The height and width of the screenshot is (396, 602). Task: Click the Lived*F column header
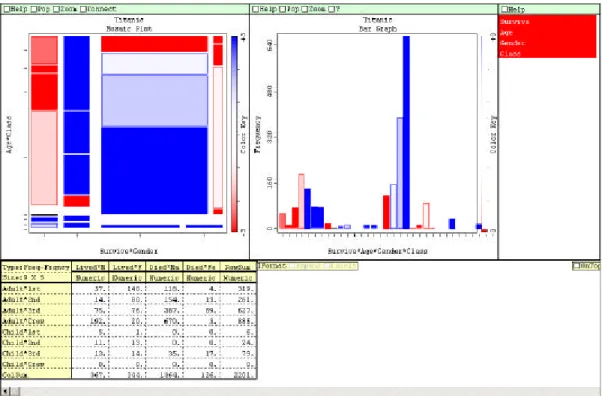coord(127,267)
